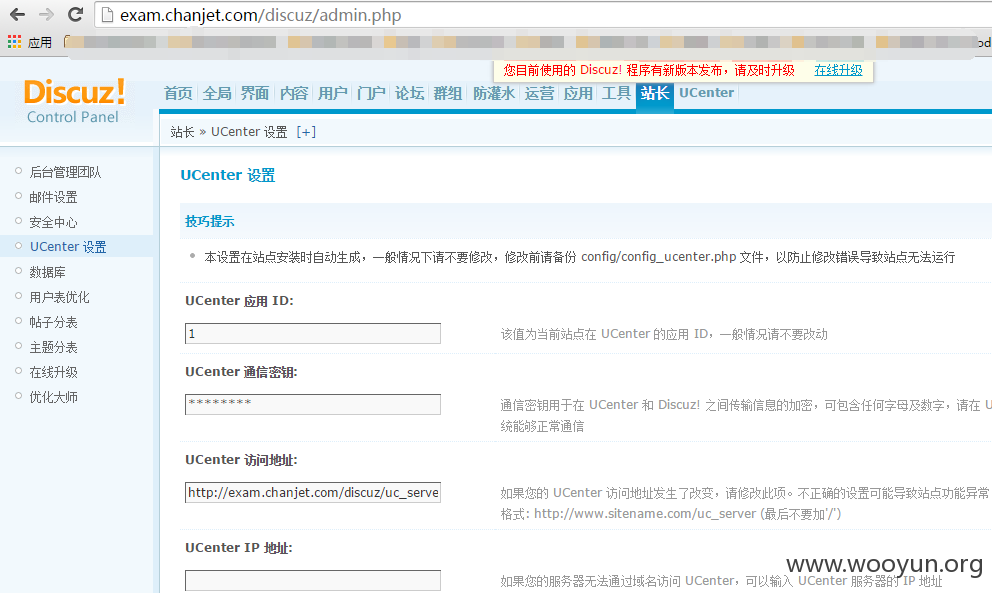The height and width of the screenshot is (593, 992).
Task: Open 在线升级 in the sidebar
Action: tap(53, 372)
